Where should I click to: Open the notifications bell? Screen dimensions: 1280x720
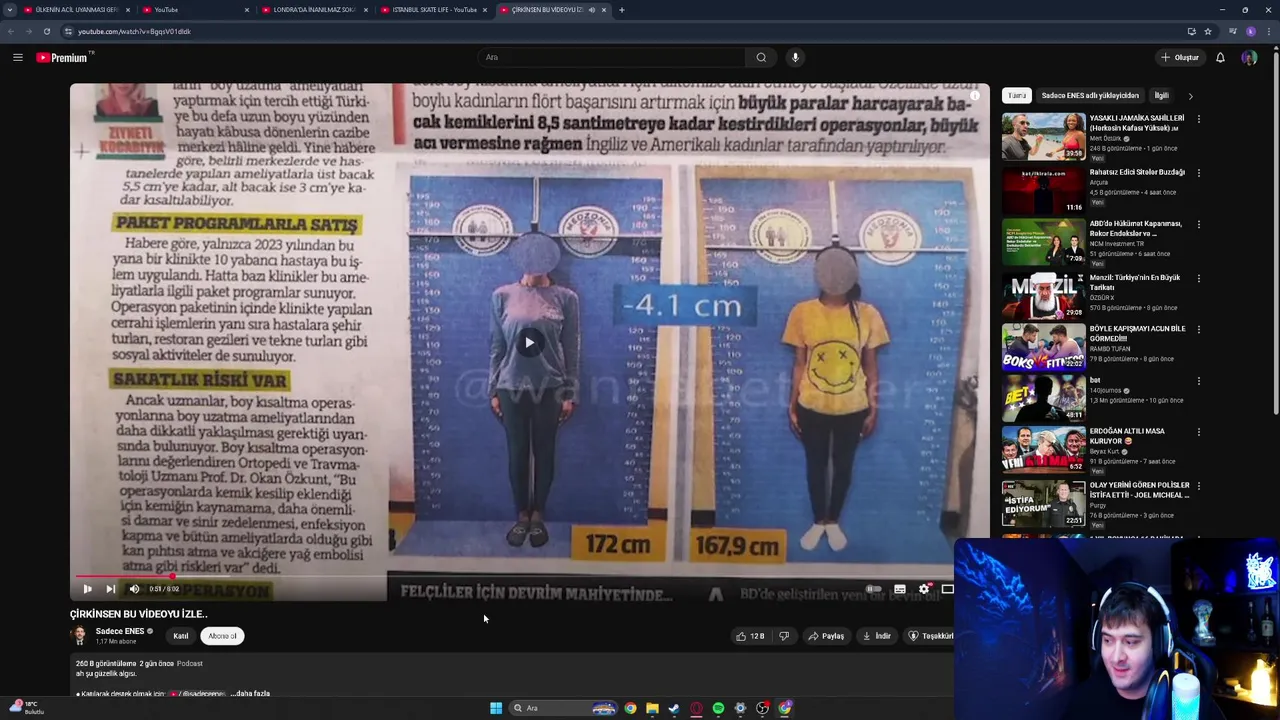coord(1220,57)
